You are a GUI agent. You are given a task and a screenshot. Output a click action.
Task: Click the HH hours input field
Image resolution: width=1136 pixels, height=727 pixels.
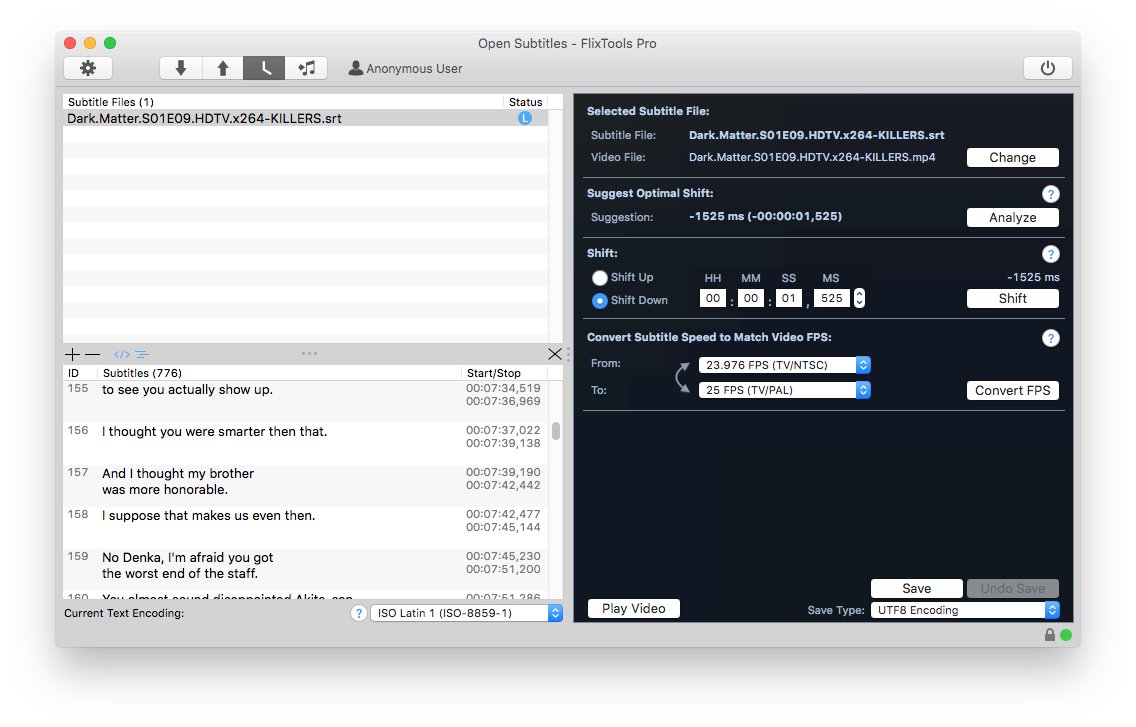pyautogui.click(x=713, y=298)
